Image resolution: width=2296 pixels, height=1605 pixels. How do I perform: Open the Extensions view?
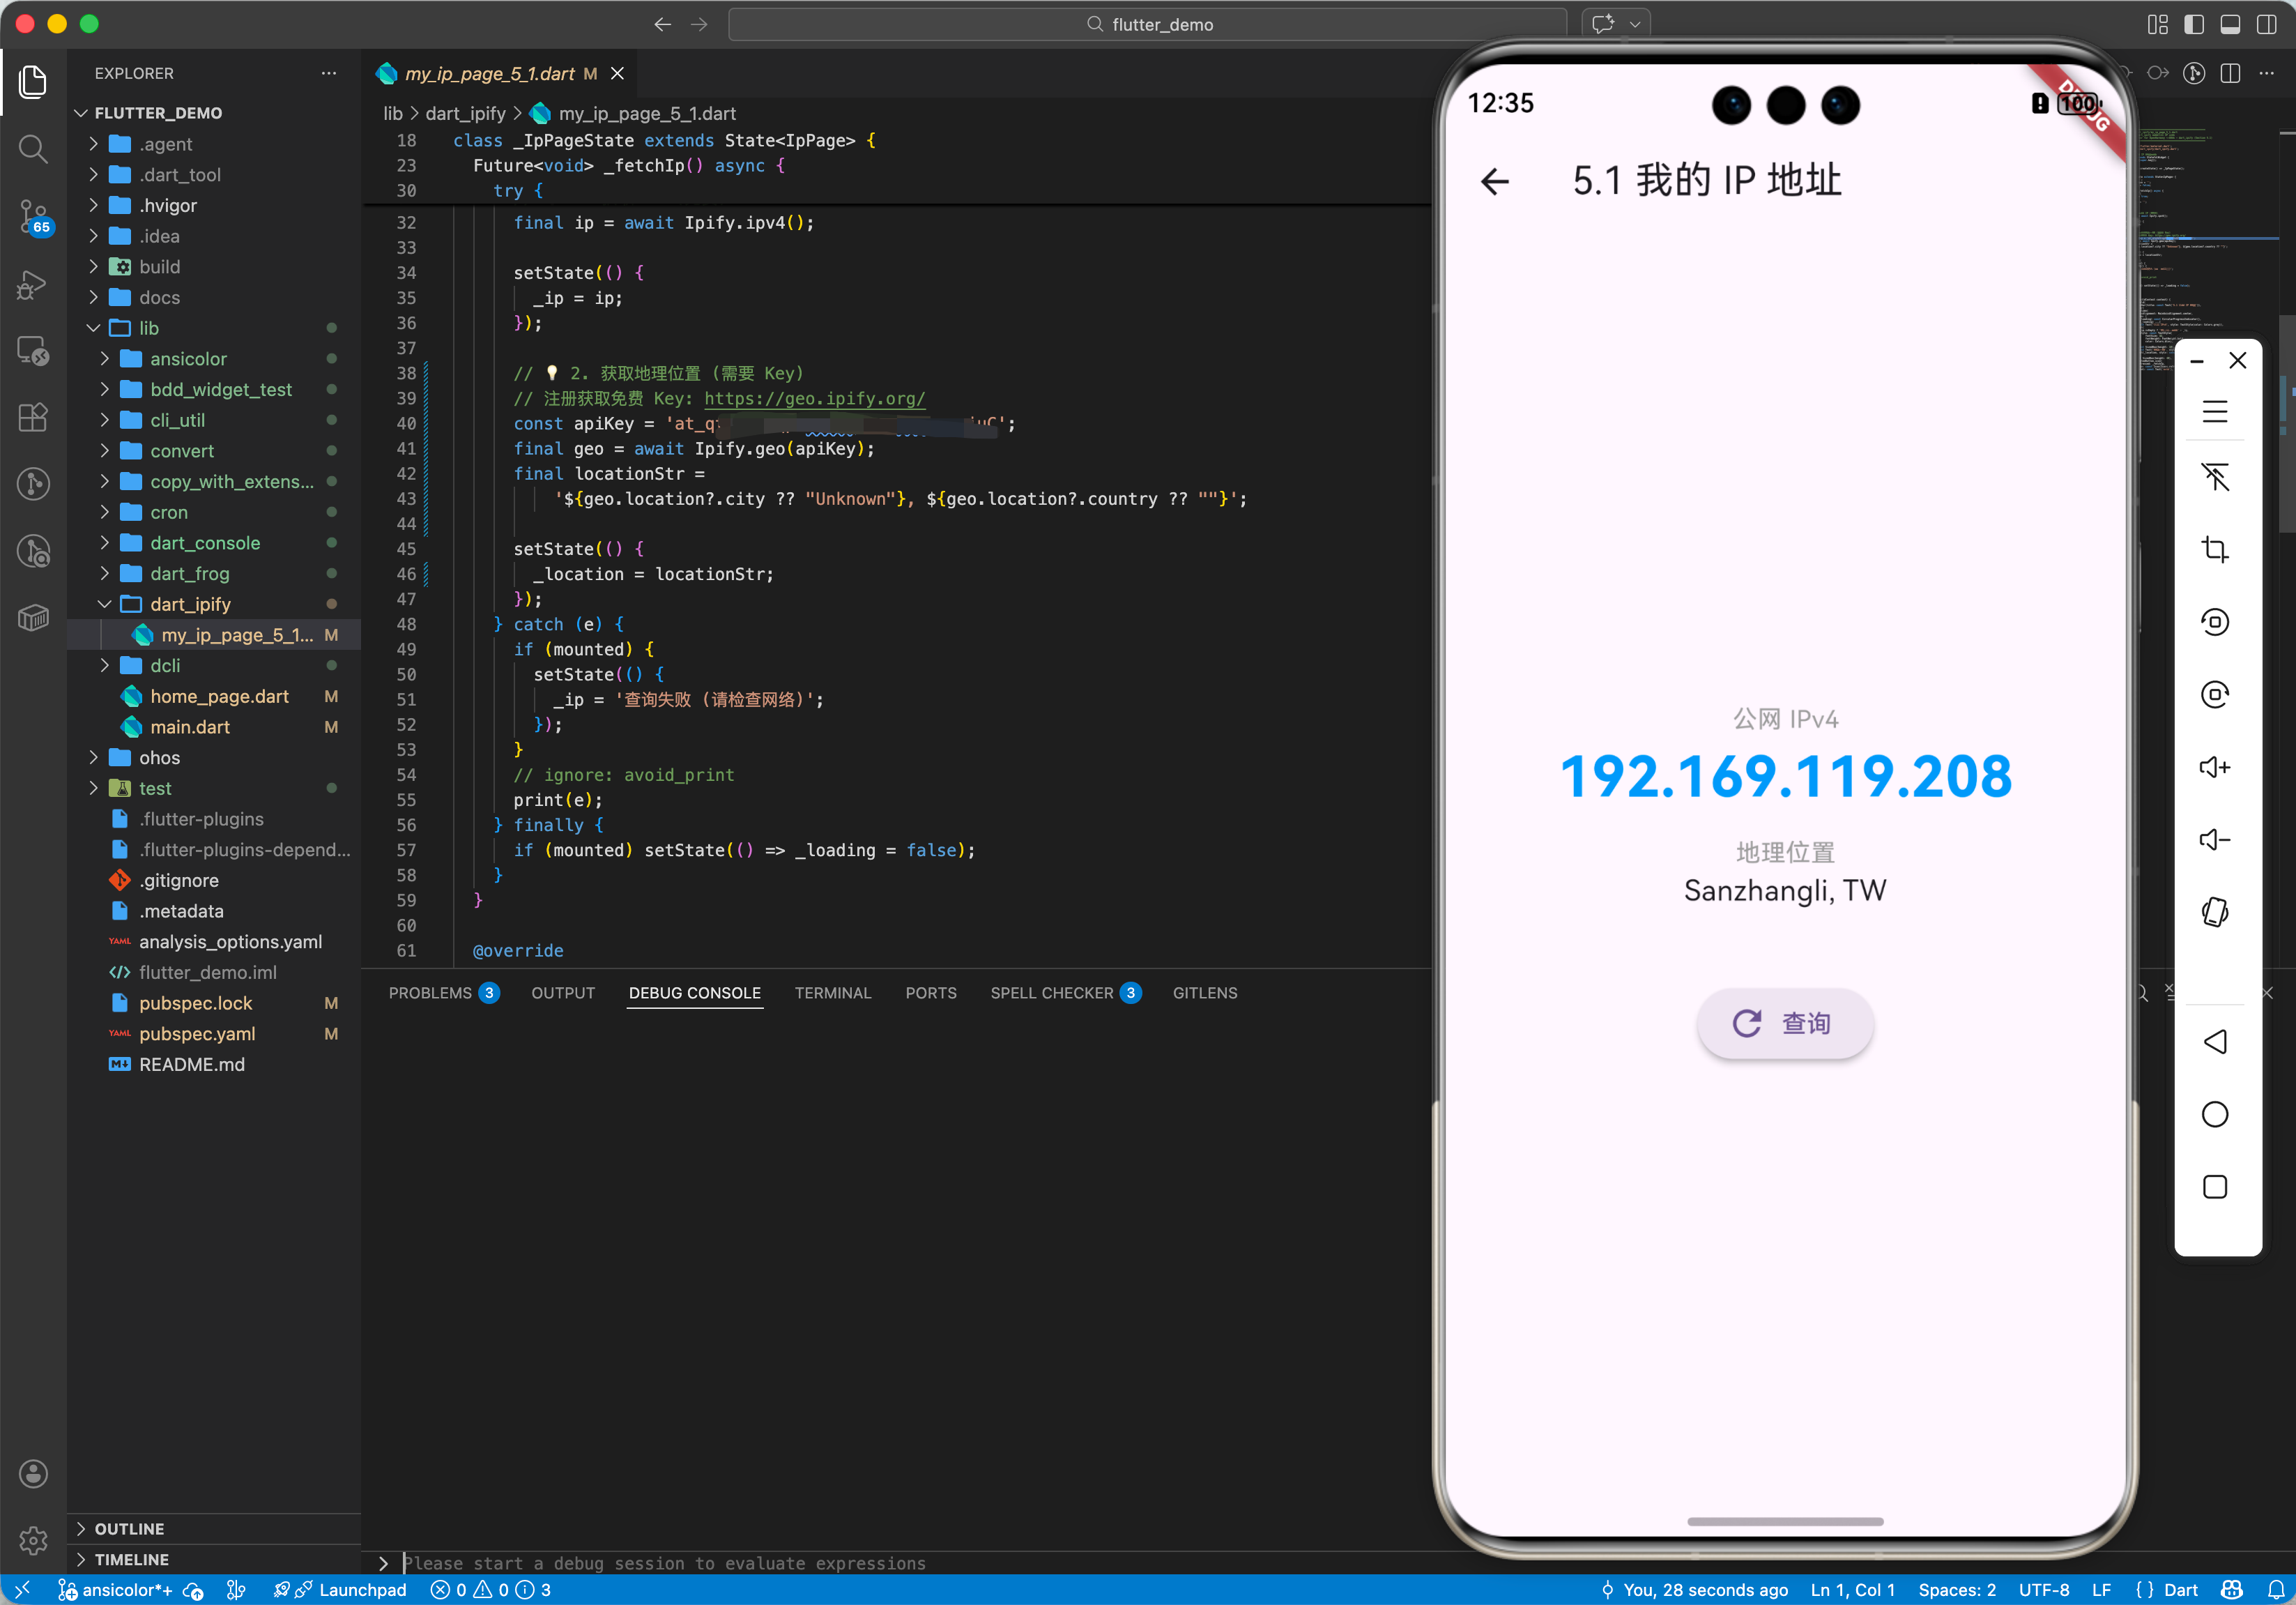pyautogui.click(x=33, y=417)
